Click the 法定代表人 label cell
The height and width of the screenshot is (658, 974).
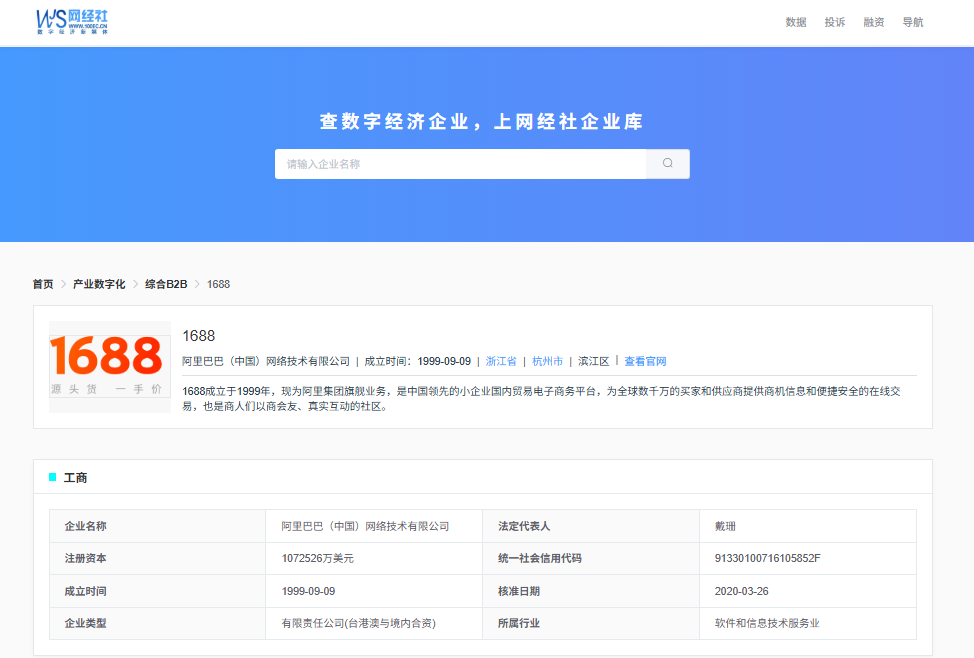(x=591, y=526)
